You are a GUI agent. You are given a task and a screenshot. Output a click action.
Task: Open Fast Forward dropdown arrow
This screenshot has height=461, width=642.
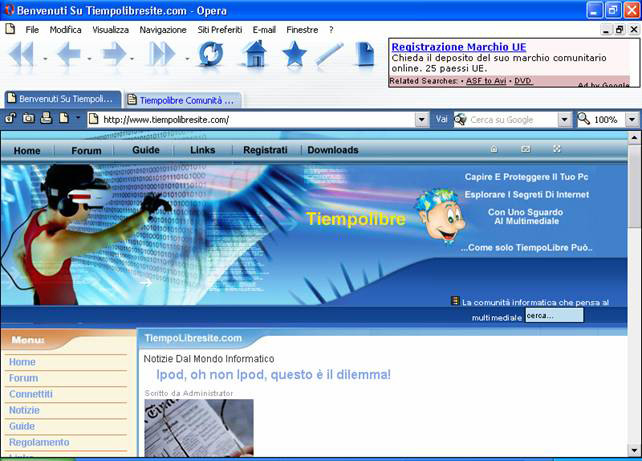point(187,59)
